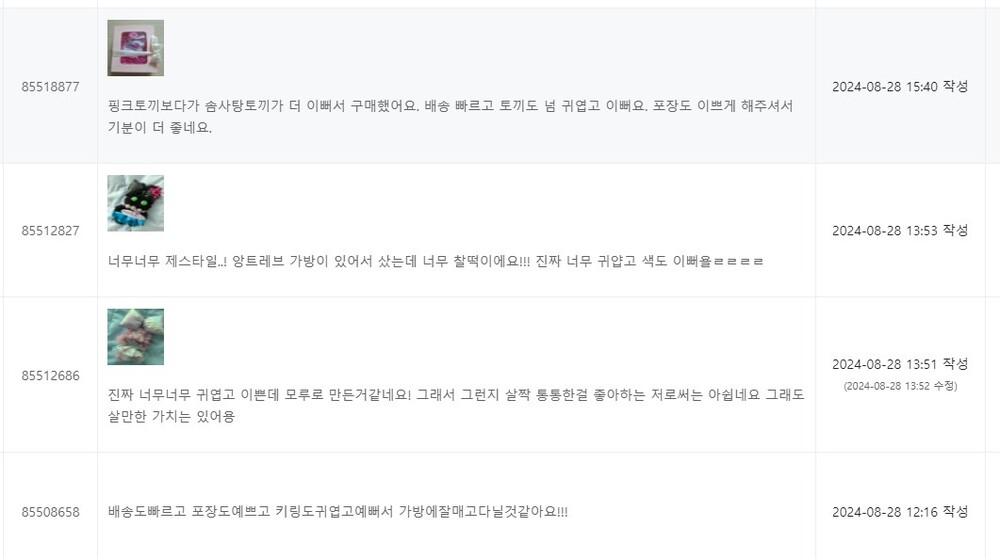The height and width of the screenshot is (559, 1000).
Task: Click the 2024-08-28 15:40 date
Action: pos(884,87)
